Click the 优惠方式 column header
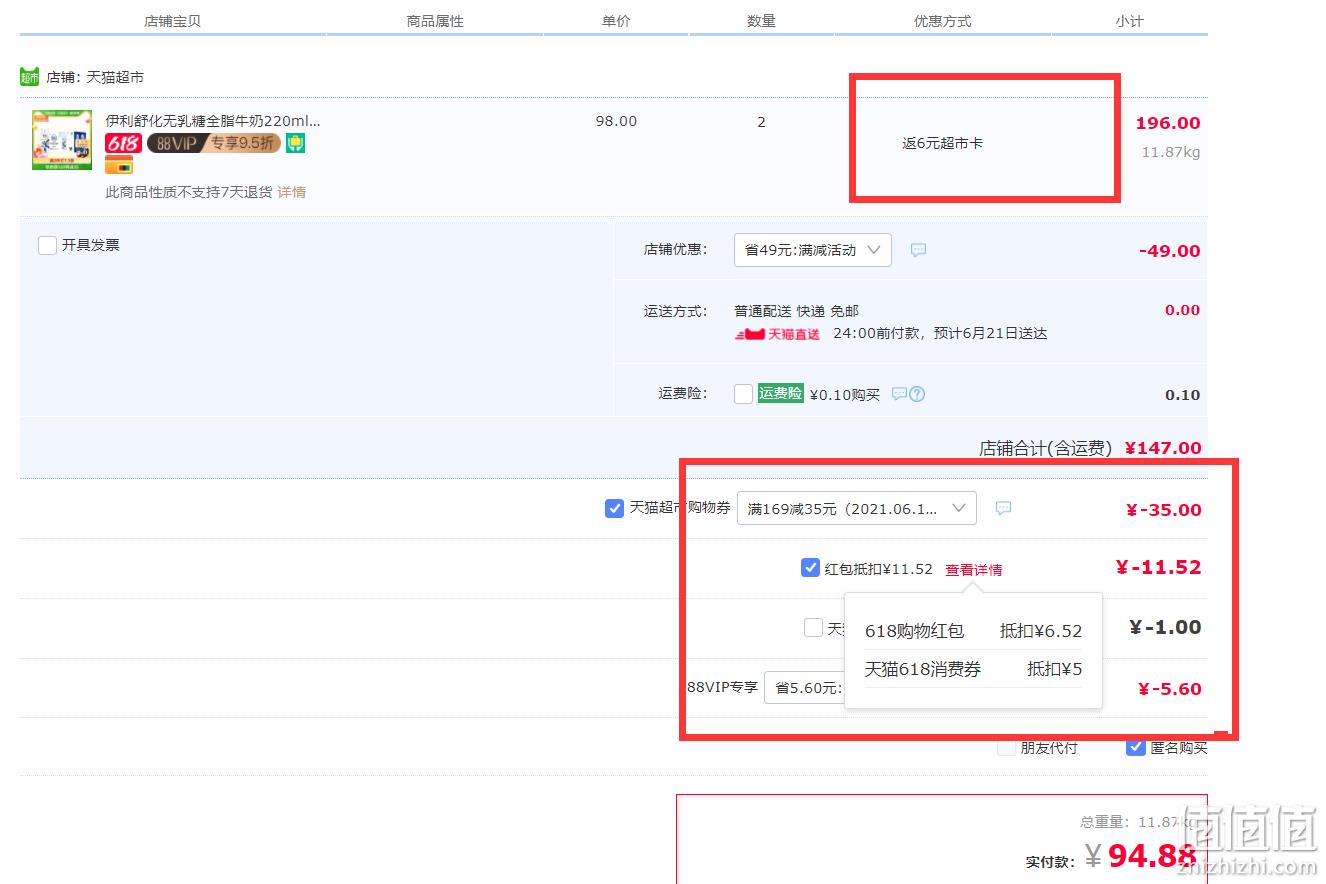Screen dimensions: 1326x884 pyautogui.click(x=942, y=21)
